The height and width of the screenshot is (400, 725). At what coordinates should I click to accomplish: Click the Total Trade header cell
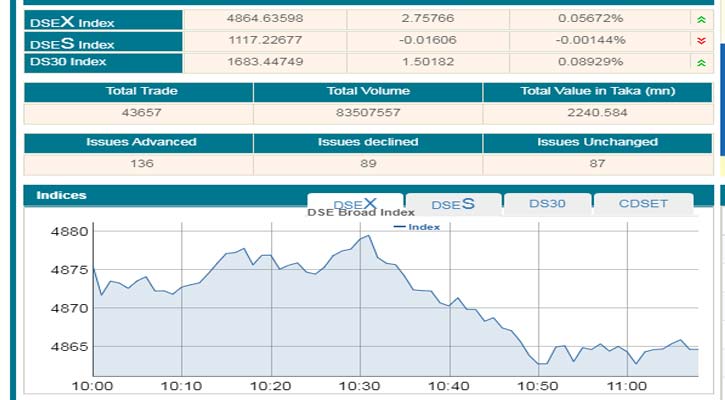[x=138, y=92]
